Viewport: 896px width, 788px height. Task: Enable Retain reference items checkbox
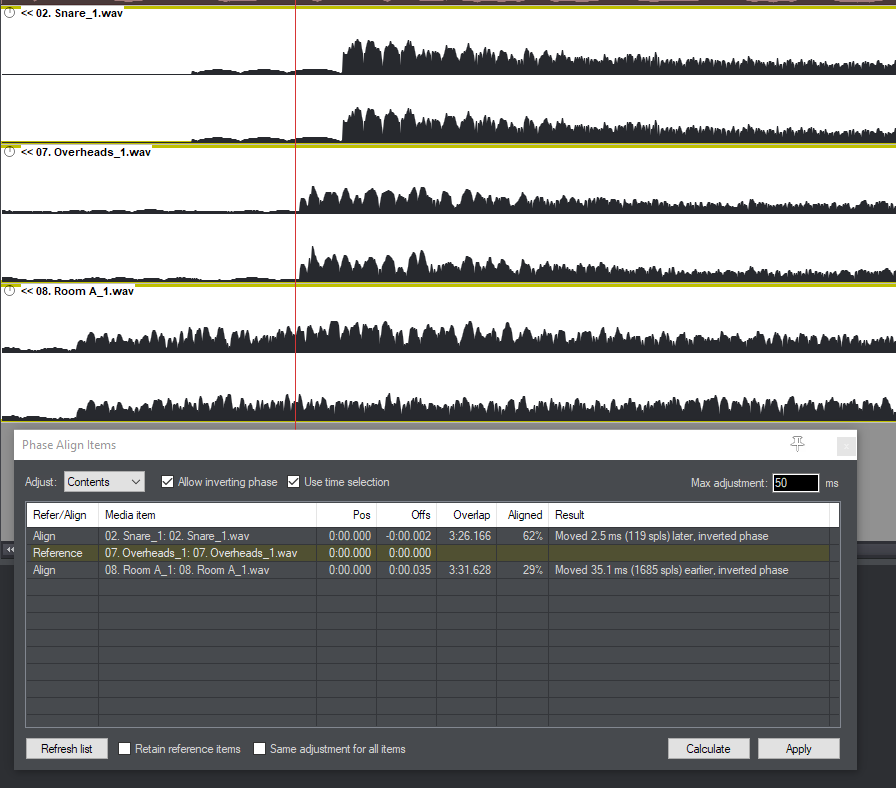click(x=125, y=749)
